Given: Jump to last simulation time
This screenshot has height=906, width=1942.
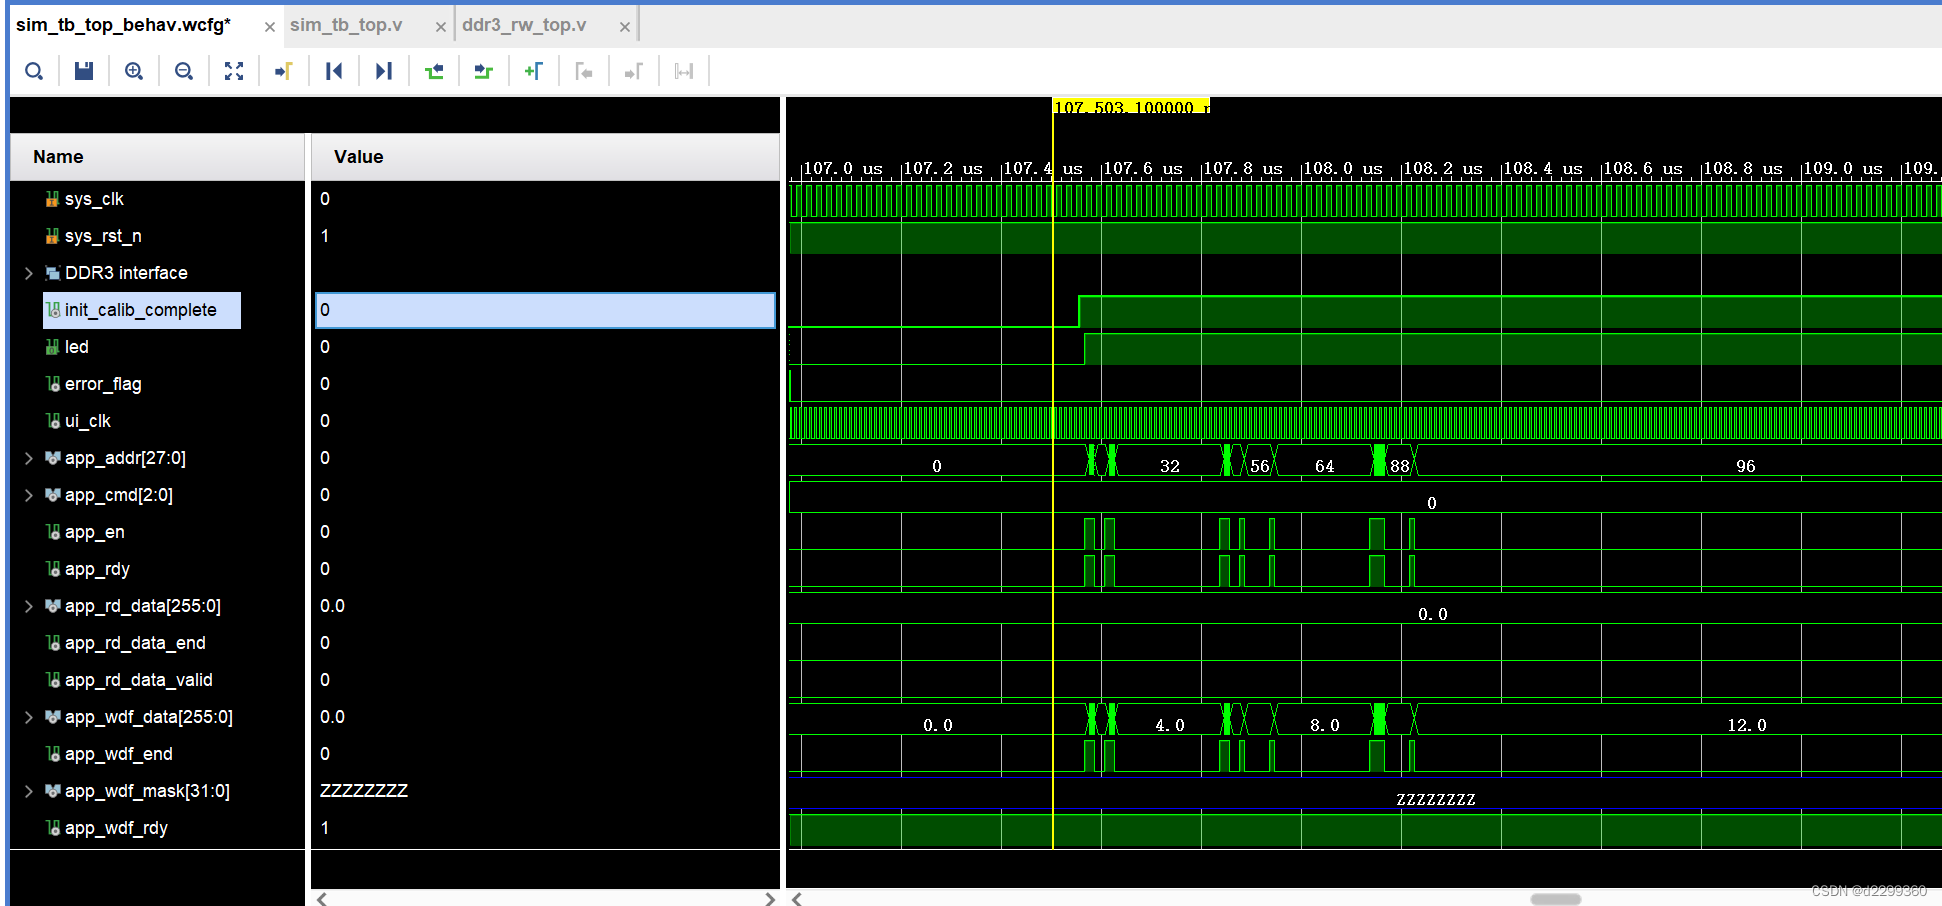Looking at the screenshot, I should coord(384,71).
